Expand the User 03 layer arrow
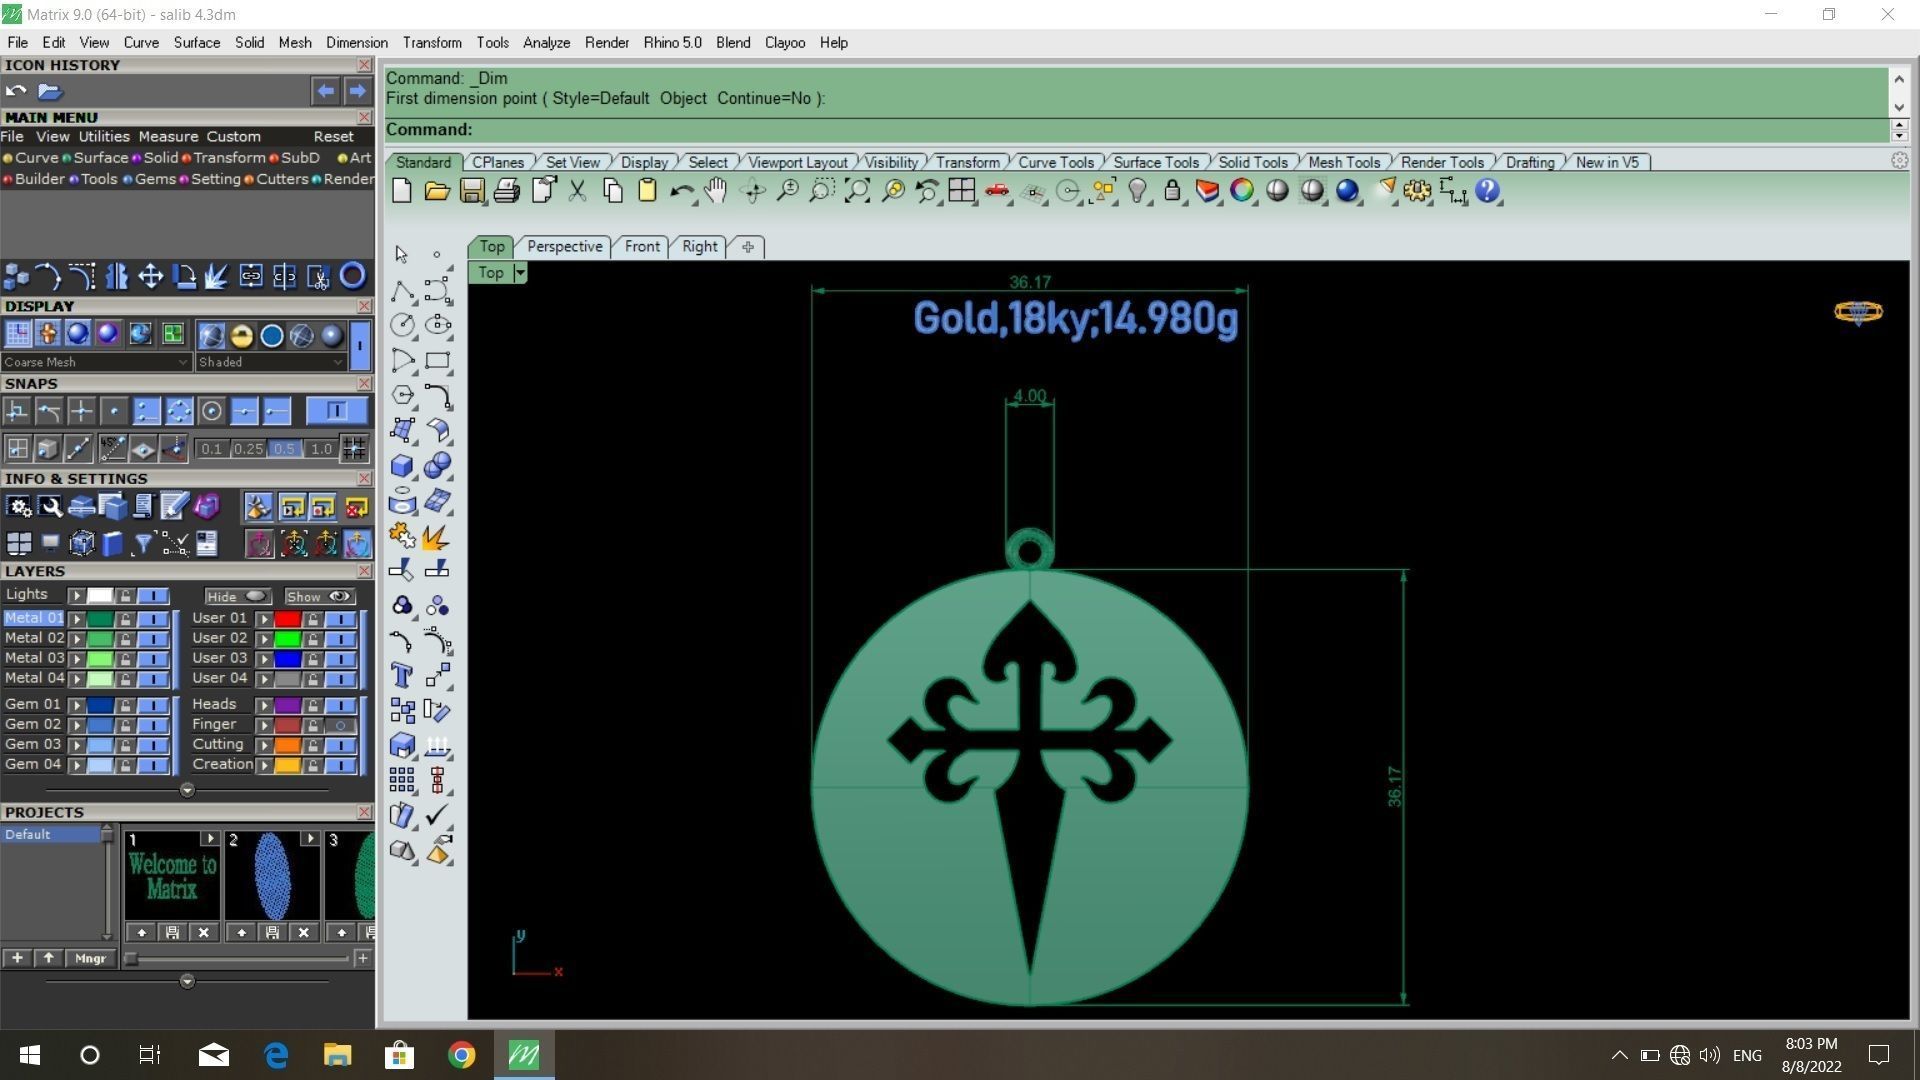 (265, 659)
